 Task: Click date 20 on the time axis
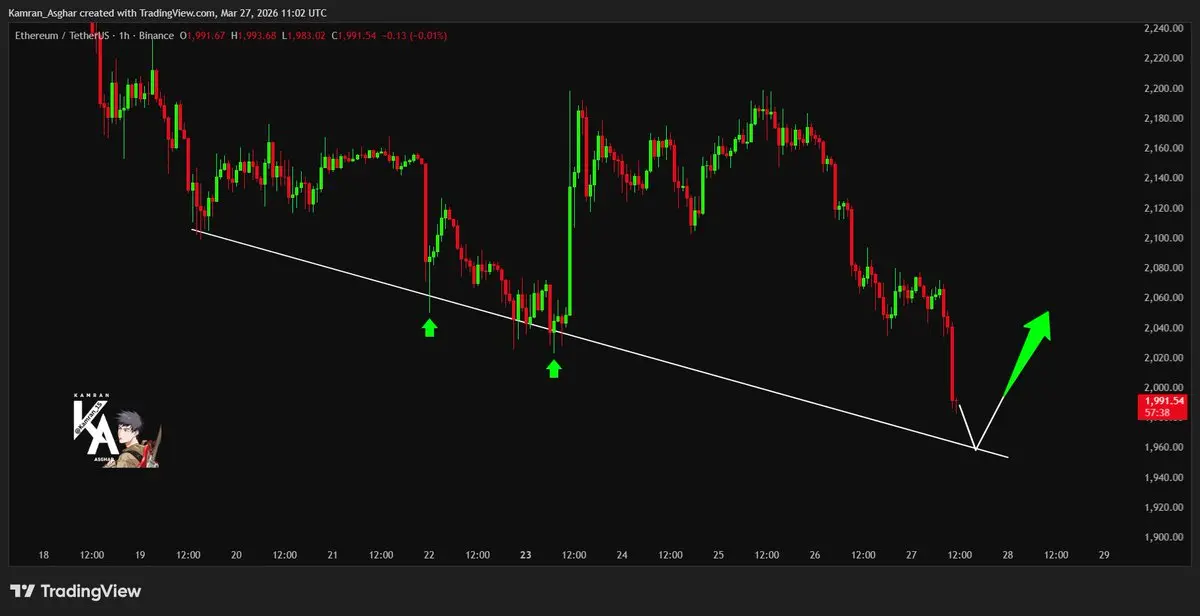point(236,555)
